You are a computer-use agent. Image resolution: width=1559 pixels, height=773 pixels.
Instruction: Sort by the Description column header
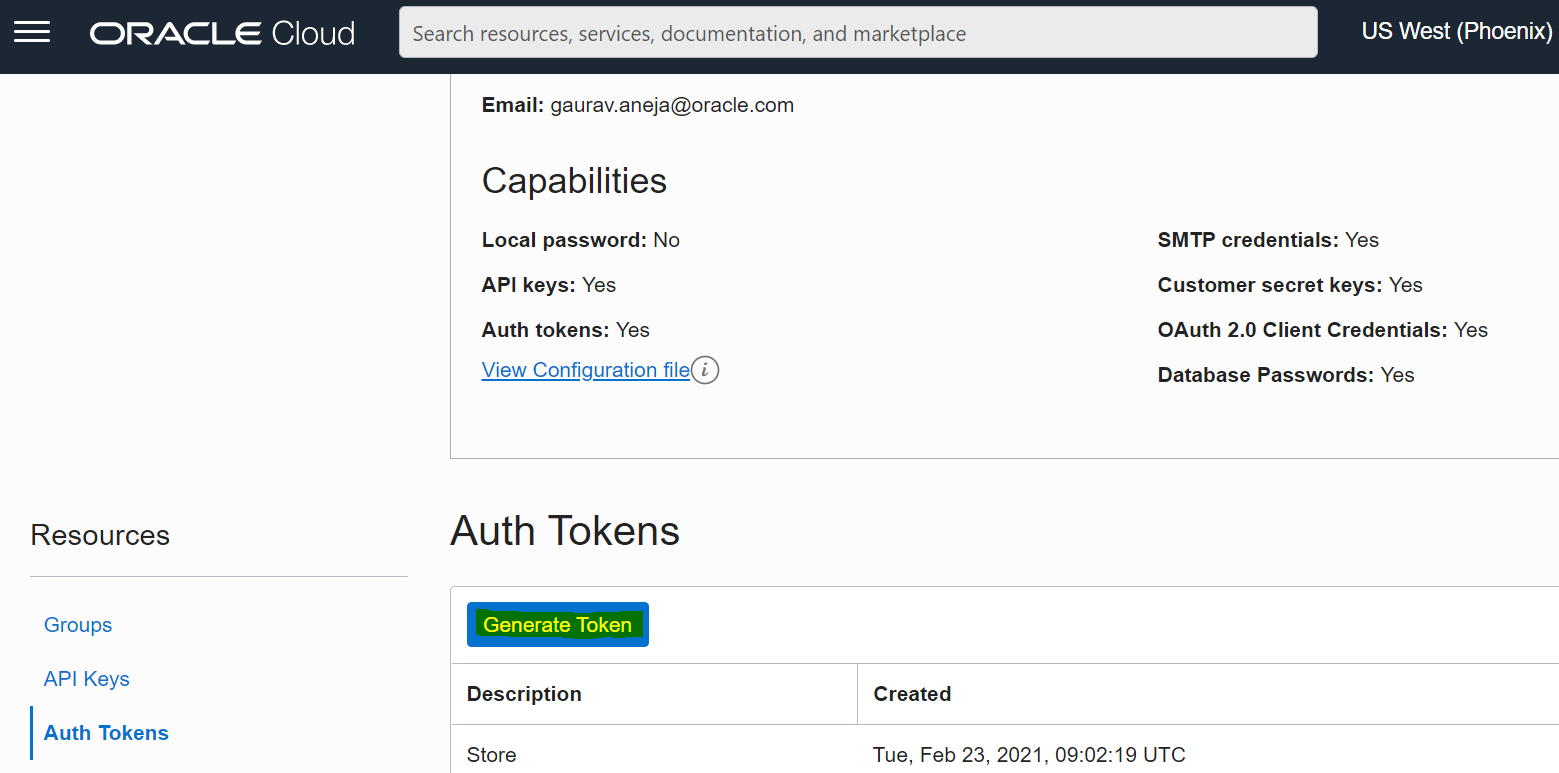click(522, 693)
